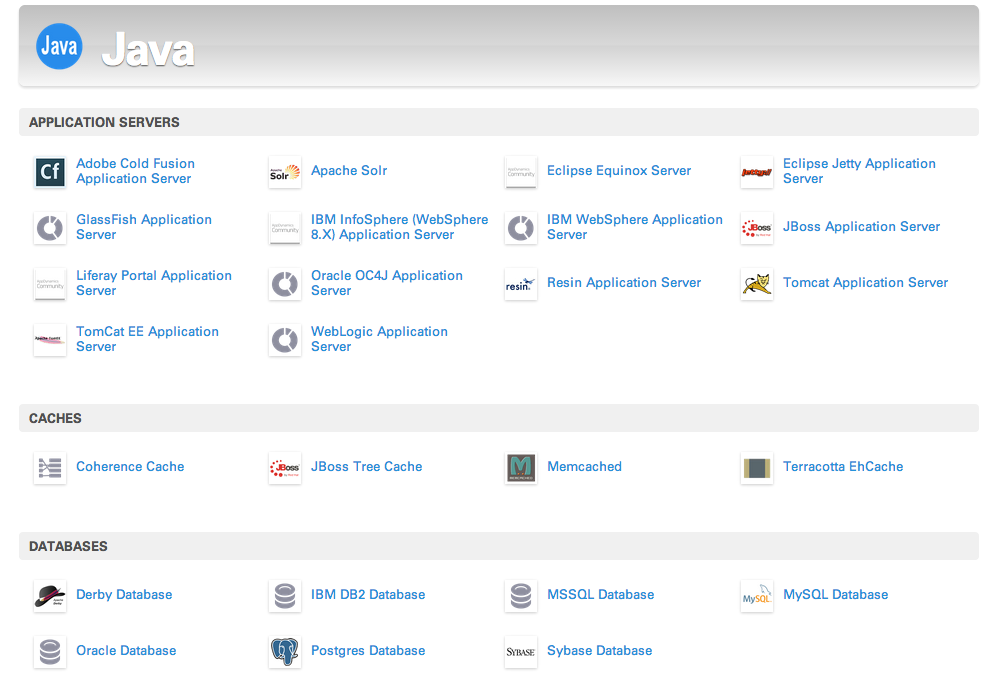
Task: Open Resin Application Server link
Action: coord(624,282)
